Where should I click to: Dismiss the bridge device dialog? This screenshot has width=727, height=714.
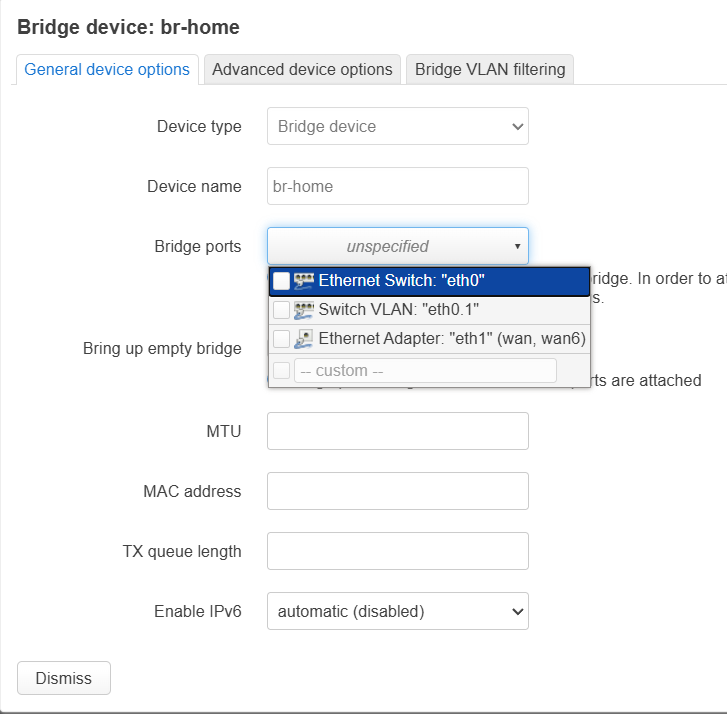64,678
